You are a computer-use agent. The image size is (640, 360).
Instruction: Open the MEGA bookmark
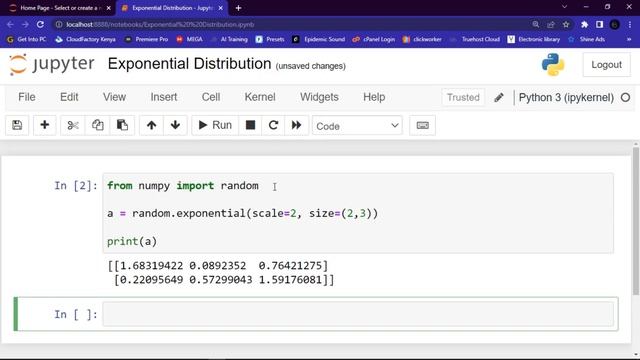(x=189, y=39)
